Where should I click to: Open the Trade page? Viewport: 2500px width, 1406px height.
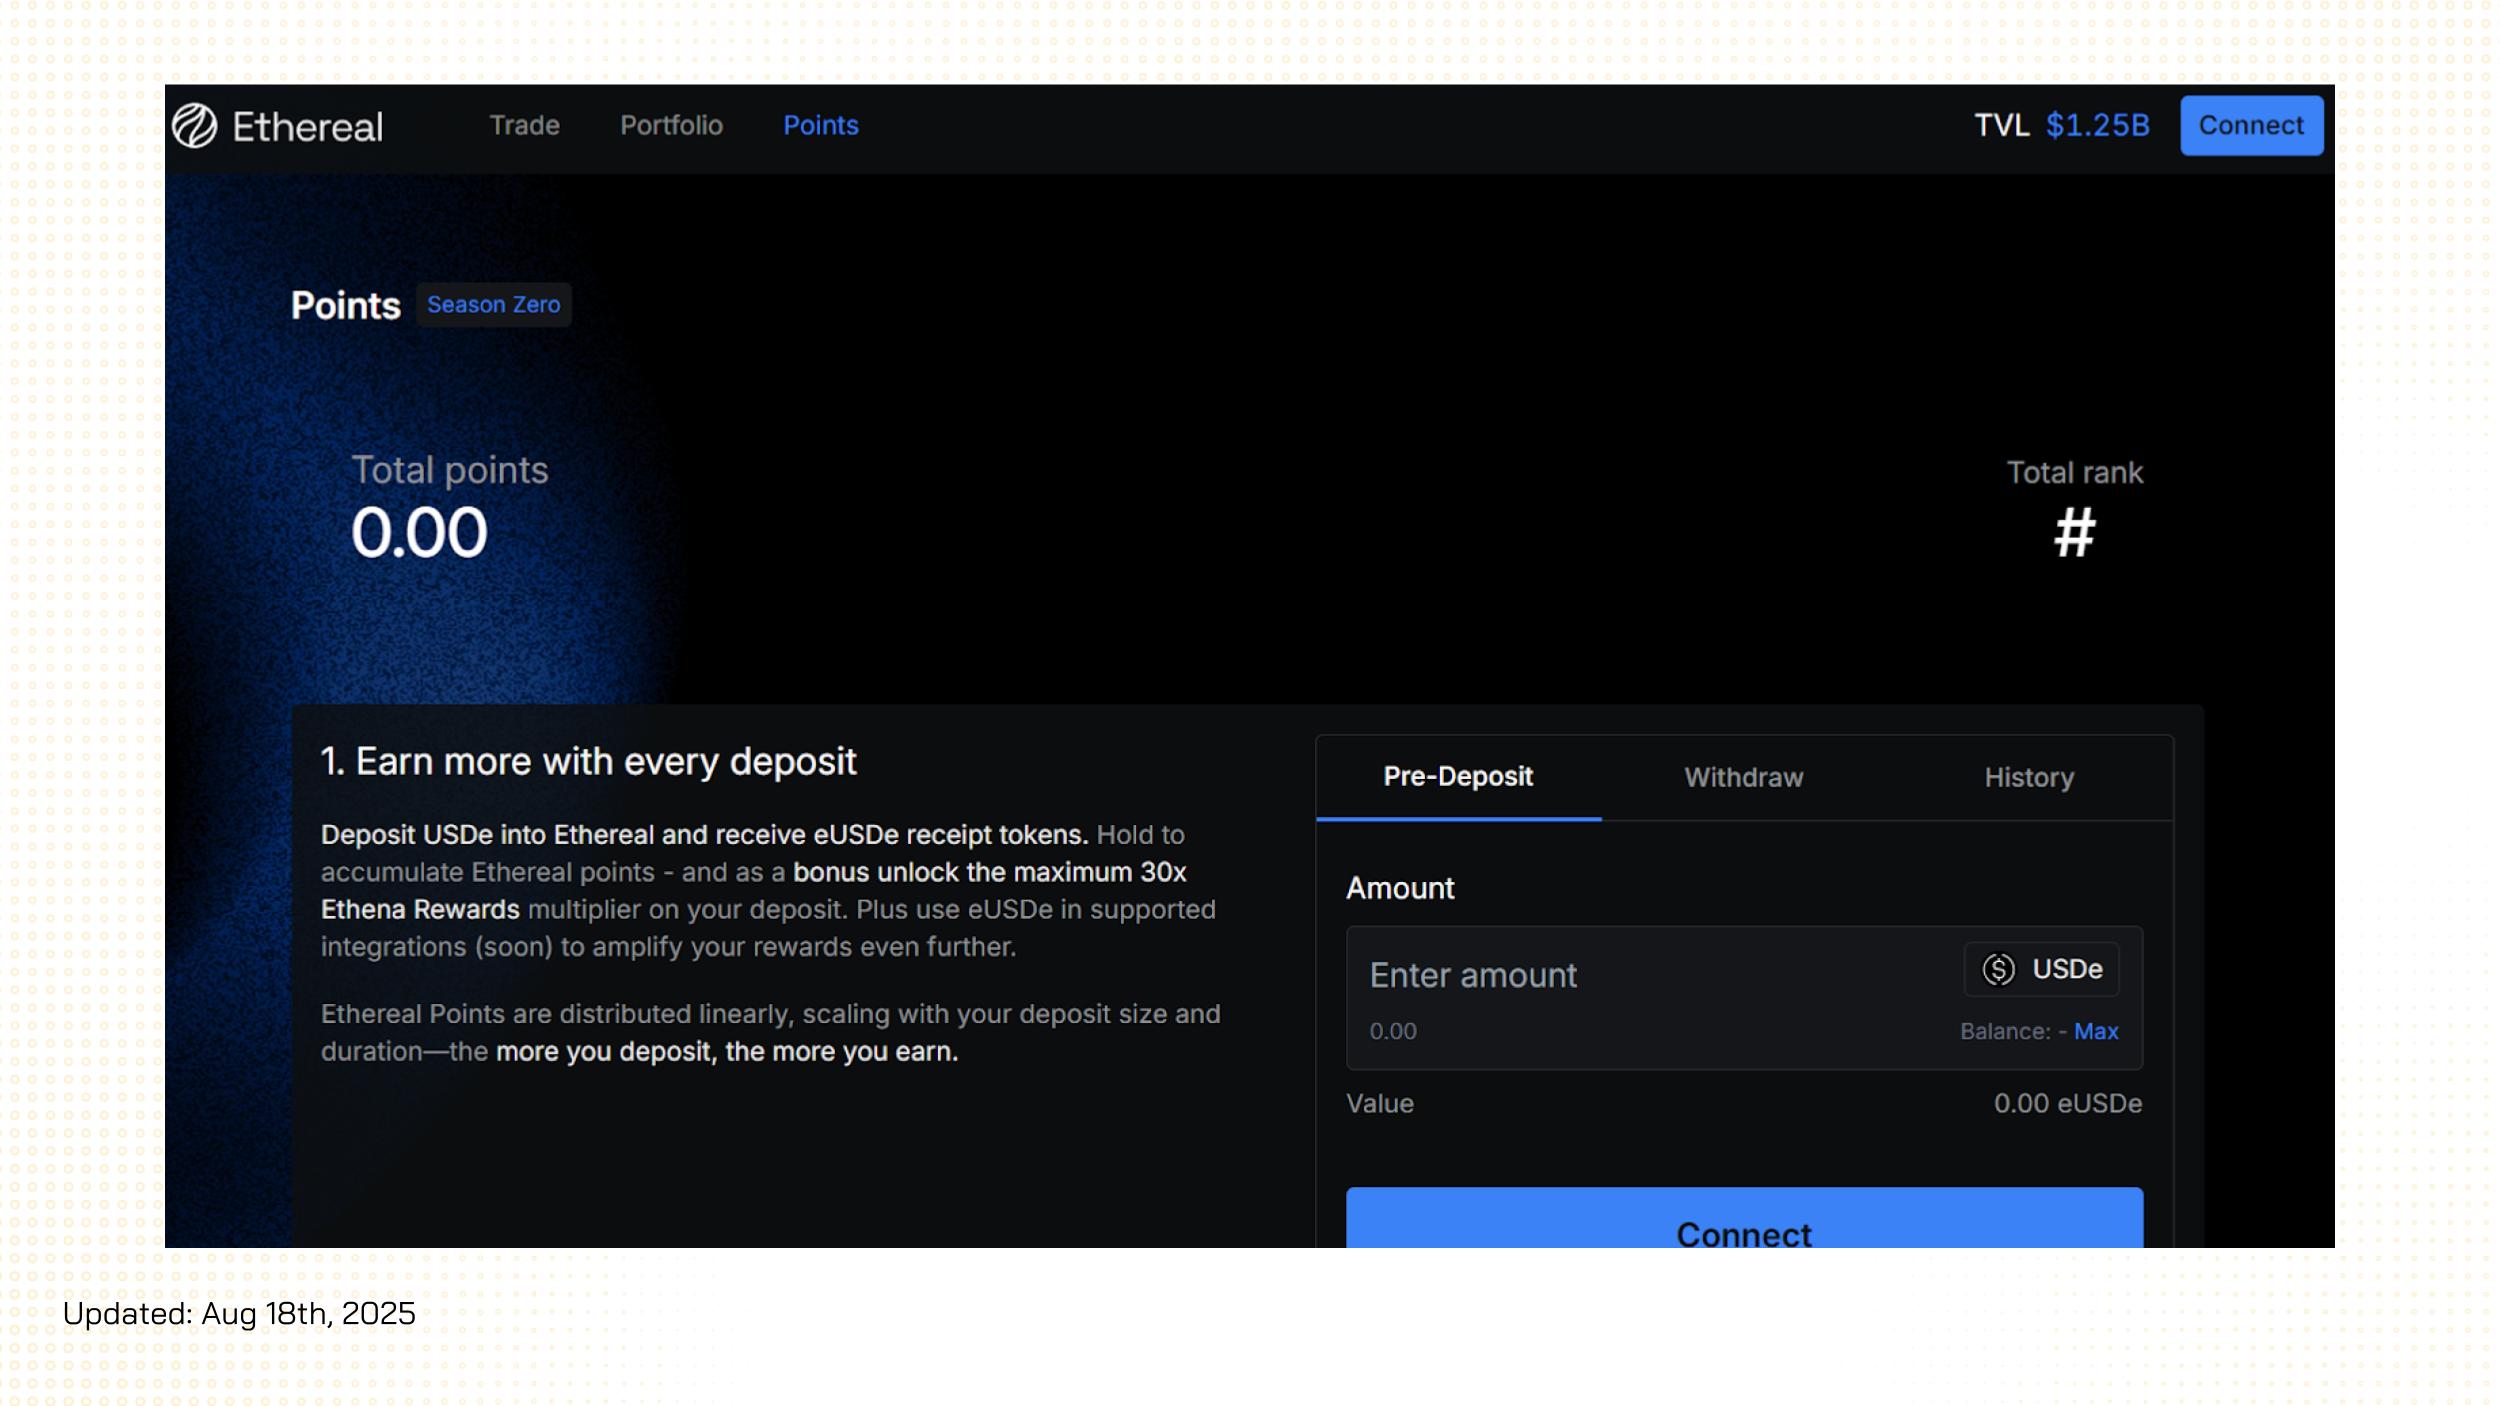click(524, 125)
